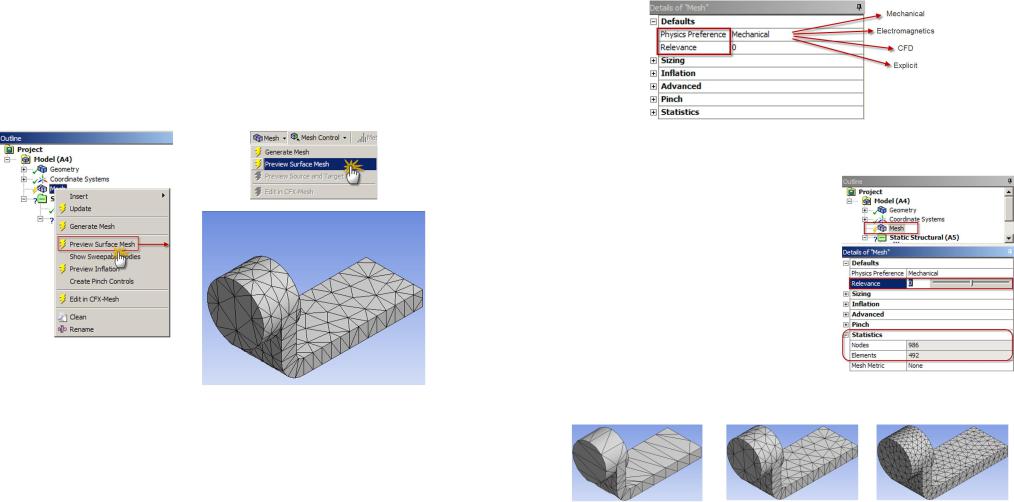Expand Advanced in blue-titled Details panel
The width and height of the screenshot is (1014, 502).
(847, 314)
